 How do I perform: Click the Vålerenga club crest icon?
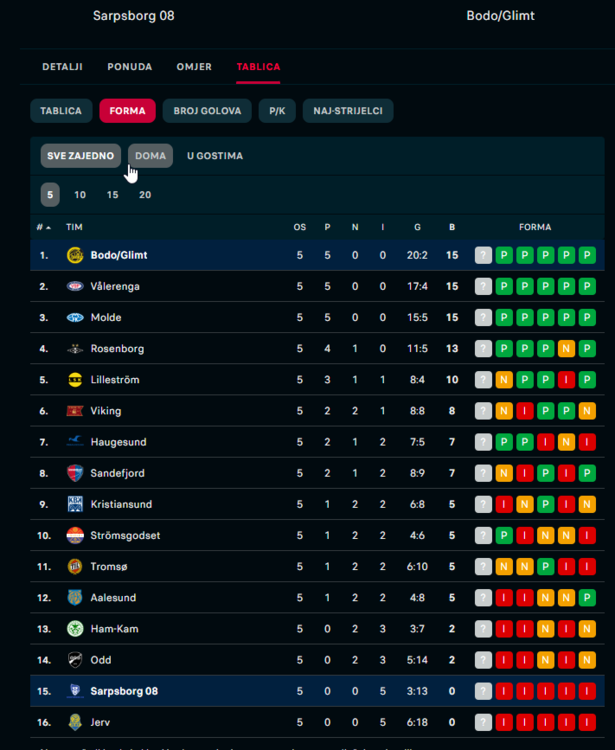click(75, 287)
